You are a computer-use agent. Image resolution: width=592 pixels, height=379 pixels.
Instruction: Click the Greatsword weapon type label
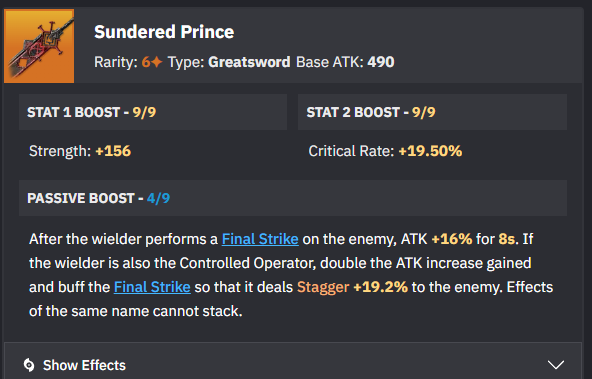point(249,62)
